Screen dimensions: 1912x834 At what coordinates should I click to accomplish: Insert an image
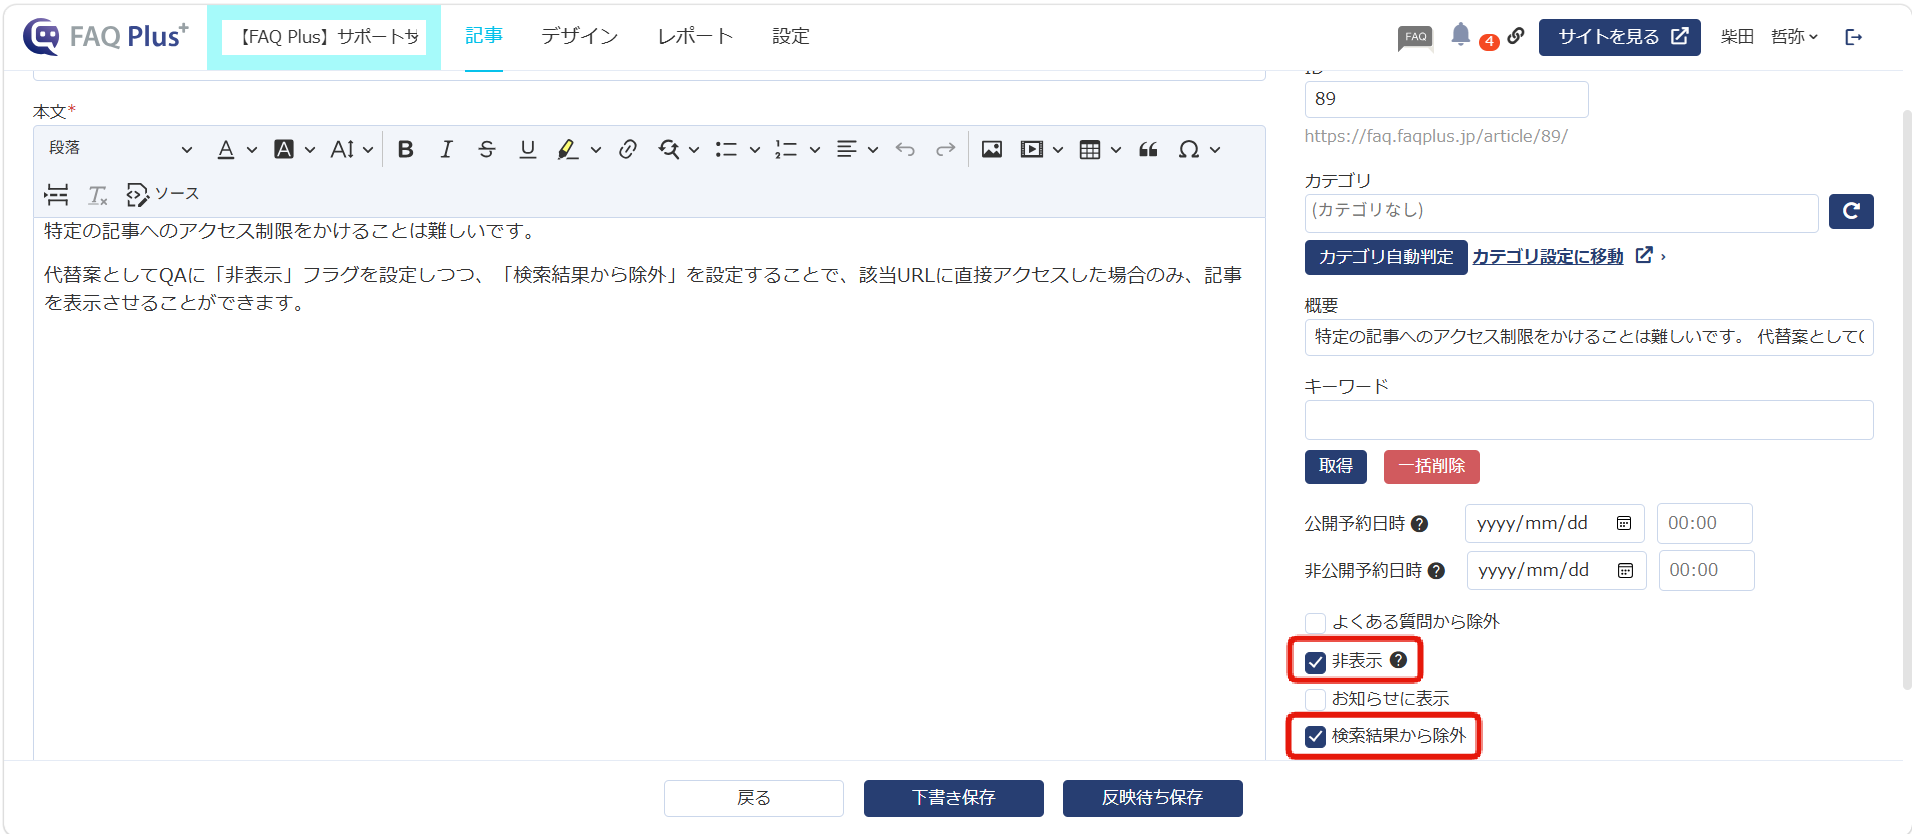[x=992, y=150]
